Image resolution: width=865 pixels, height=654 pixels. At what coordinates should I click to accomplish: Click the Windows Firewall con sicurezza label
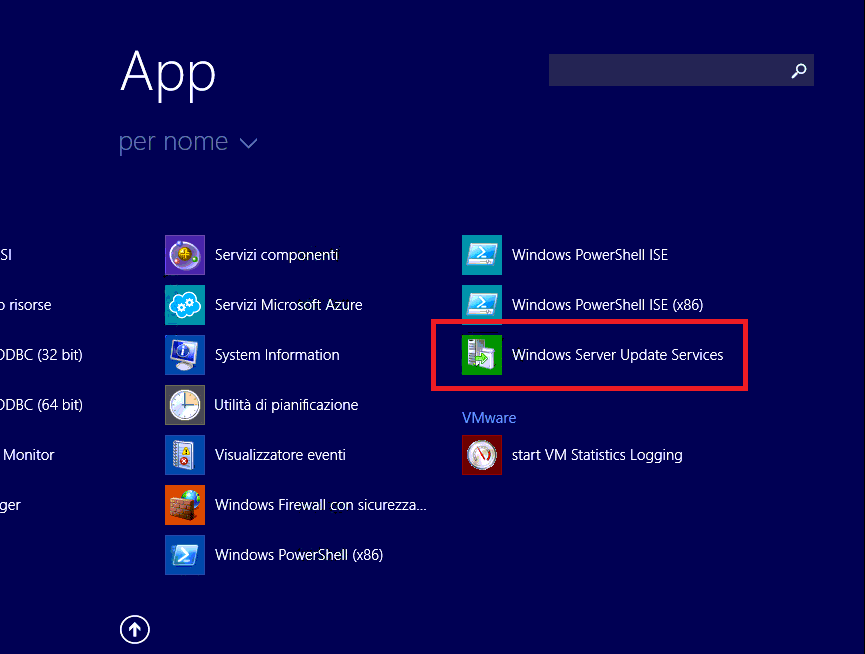pyautogui.click(x=321, y=505)
